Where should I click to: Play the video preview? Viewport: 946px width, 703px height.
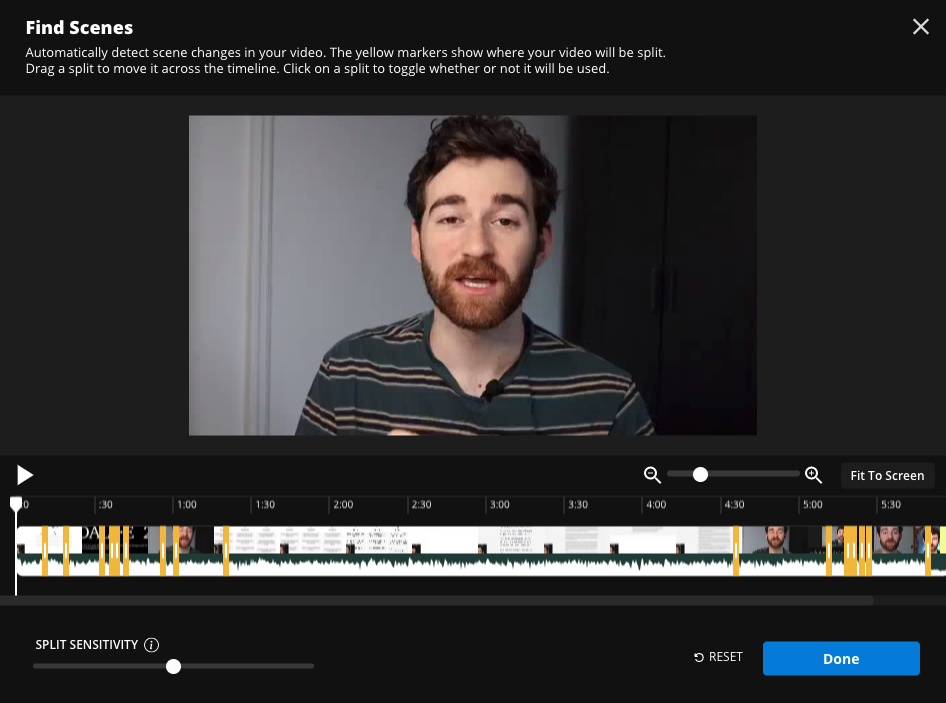pos(24,475)
